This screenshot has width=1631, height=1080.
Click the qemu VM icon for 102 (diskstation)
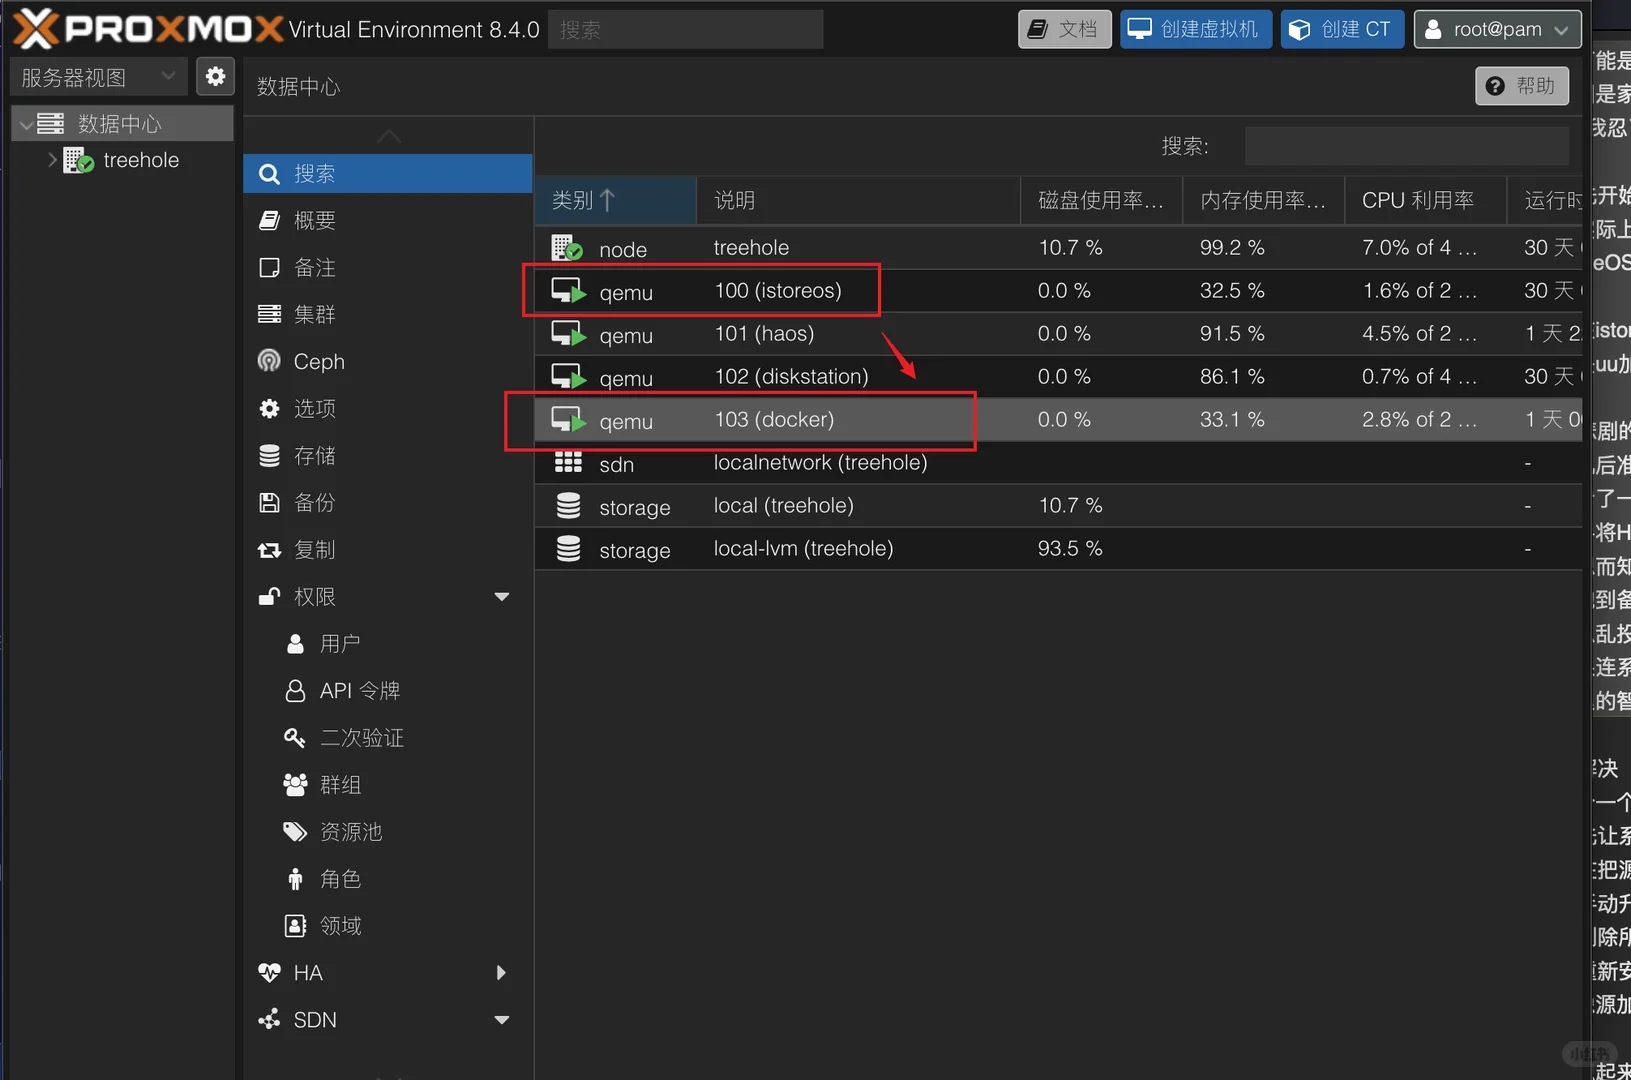tap(568, 377)
